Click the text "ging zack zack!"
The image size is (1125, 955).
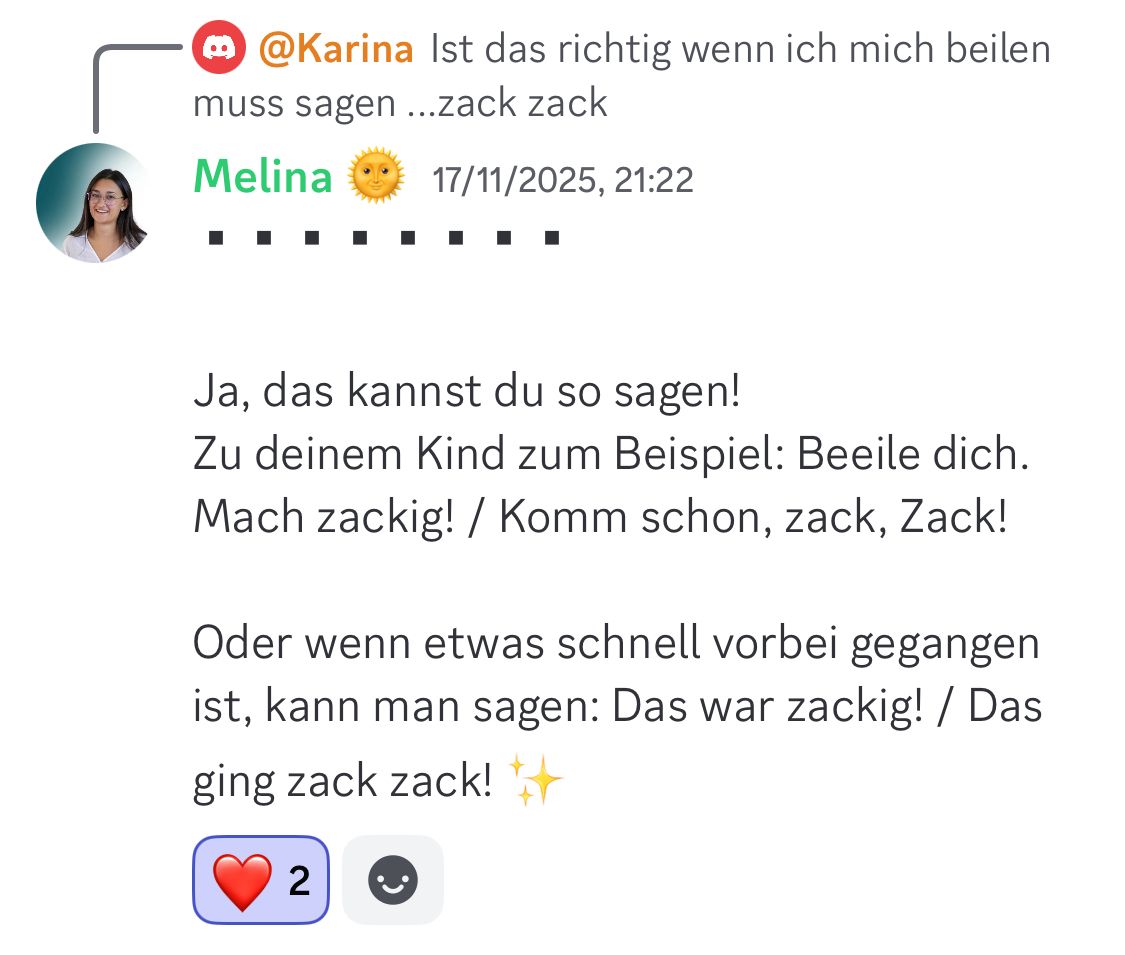pyautogui.click(x=342, y=781)
